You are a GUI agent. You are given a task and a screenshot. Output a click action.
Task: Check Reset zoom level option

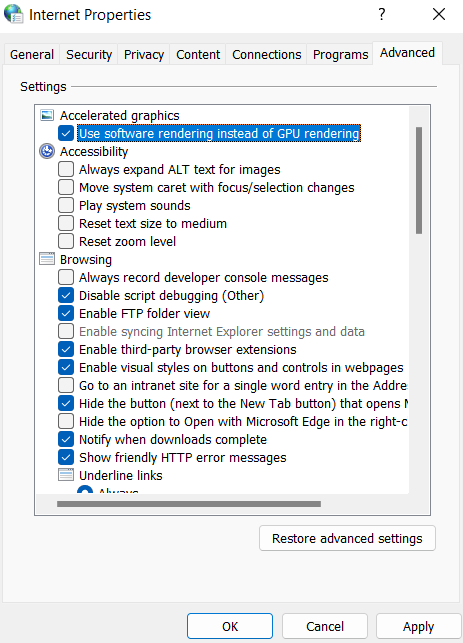tap(66, 241)
